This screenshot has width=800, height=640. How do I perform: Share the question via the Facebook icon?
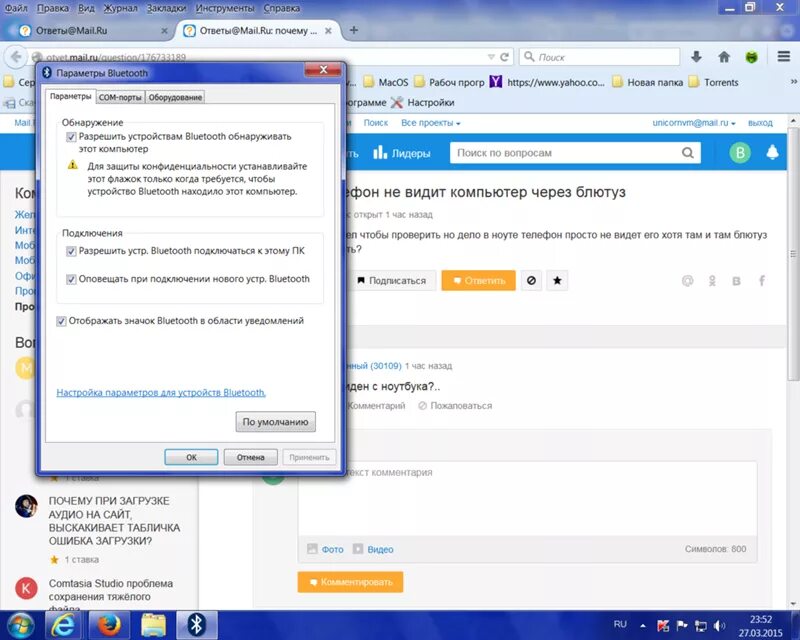tap(762, 281)
